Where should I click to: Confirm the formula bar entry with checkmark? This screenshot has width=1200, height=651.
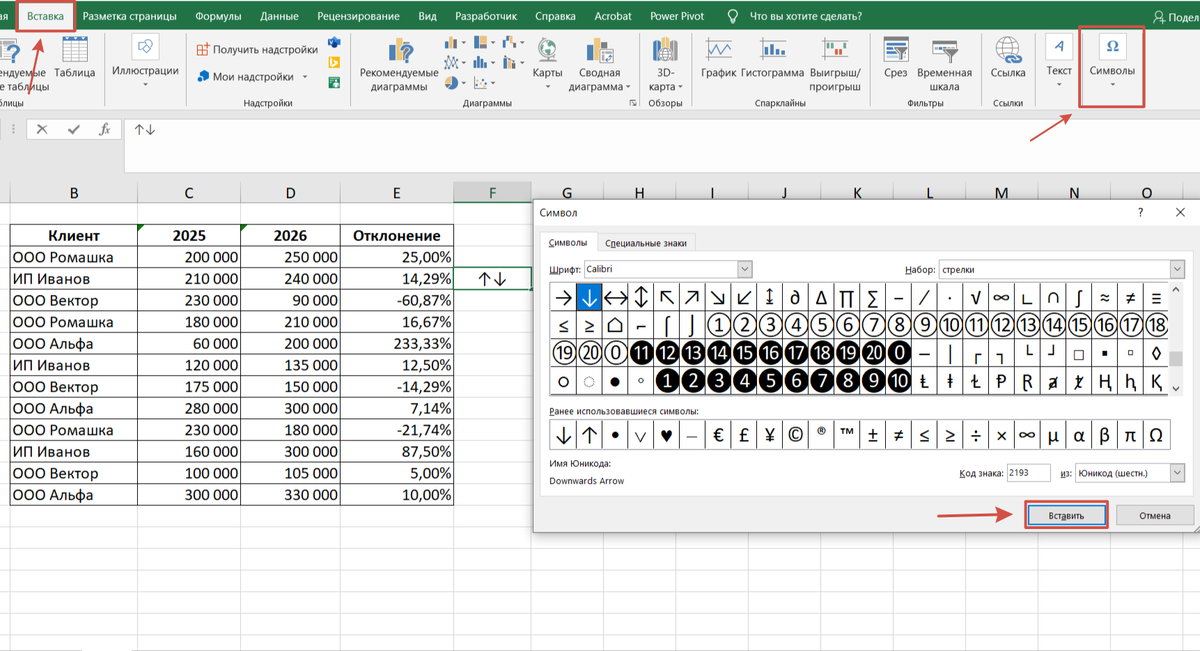pos(73,129)
